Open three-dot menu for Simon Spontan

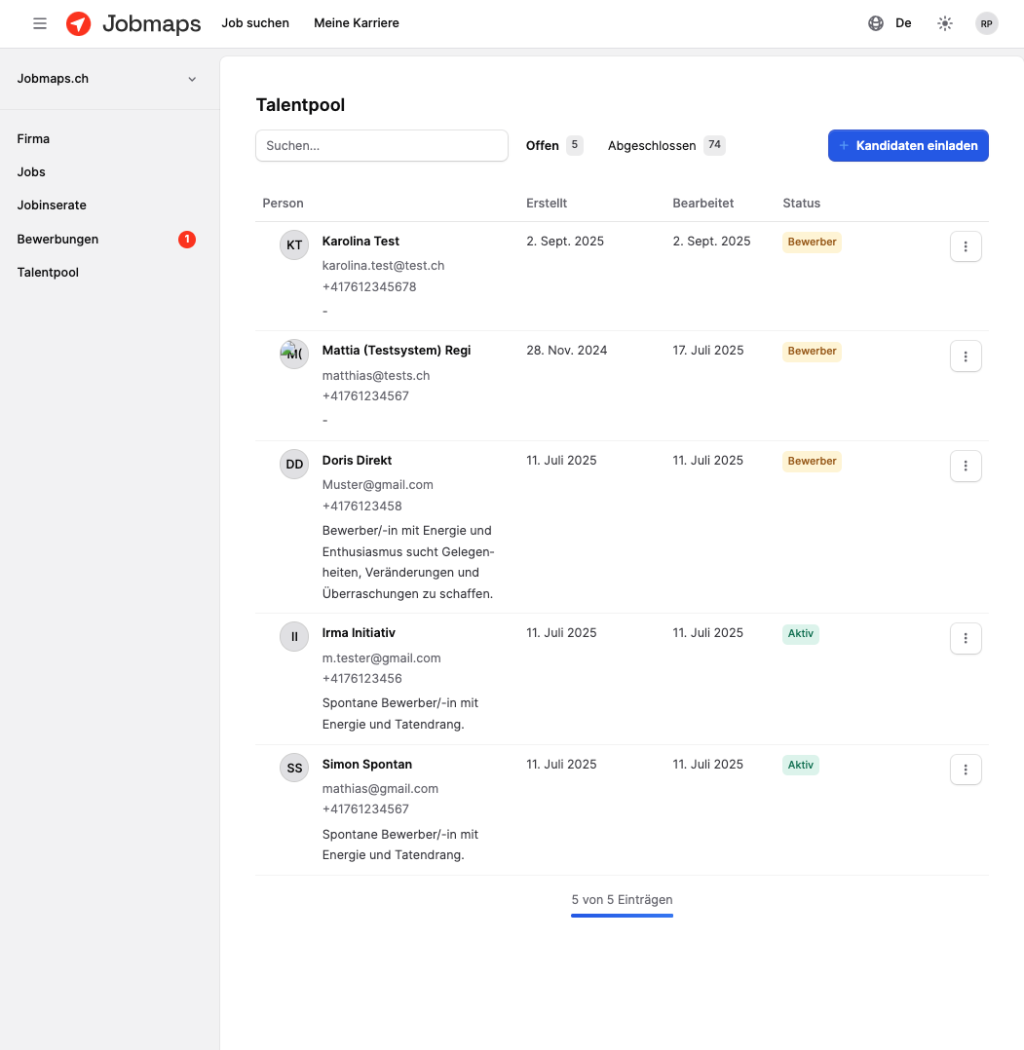(965, 770)
